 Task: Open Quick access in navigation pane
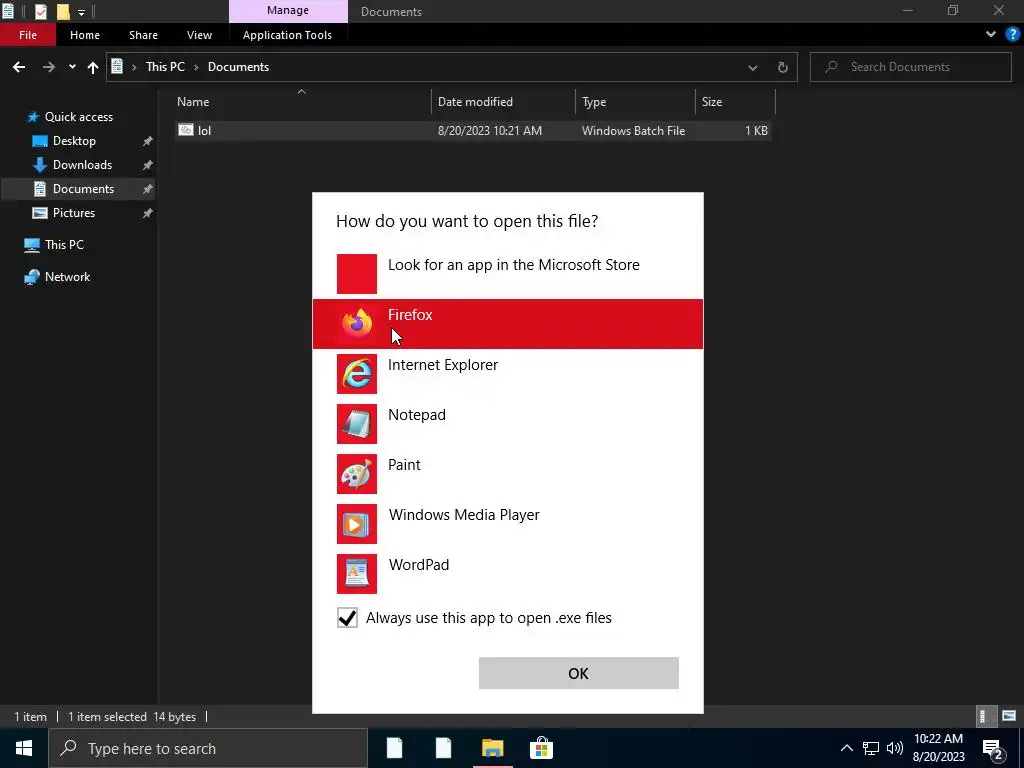(x=78, y=117)
